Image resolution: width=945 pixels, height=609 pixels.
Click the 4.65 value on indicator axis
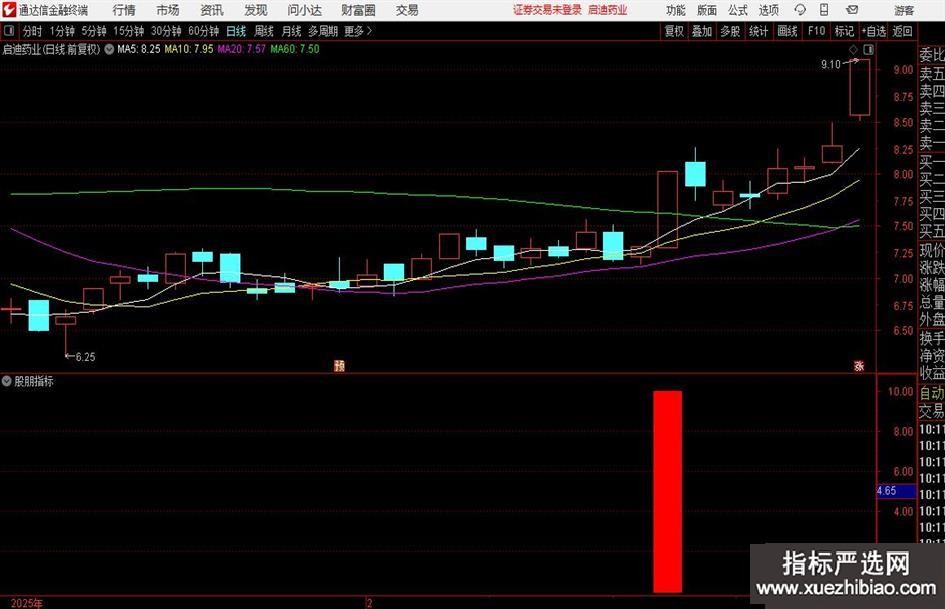click(x=887, y=491)
